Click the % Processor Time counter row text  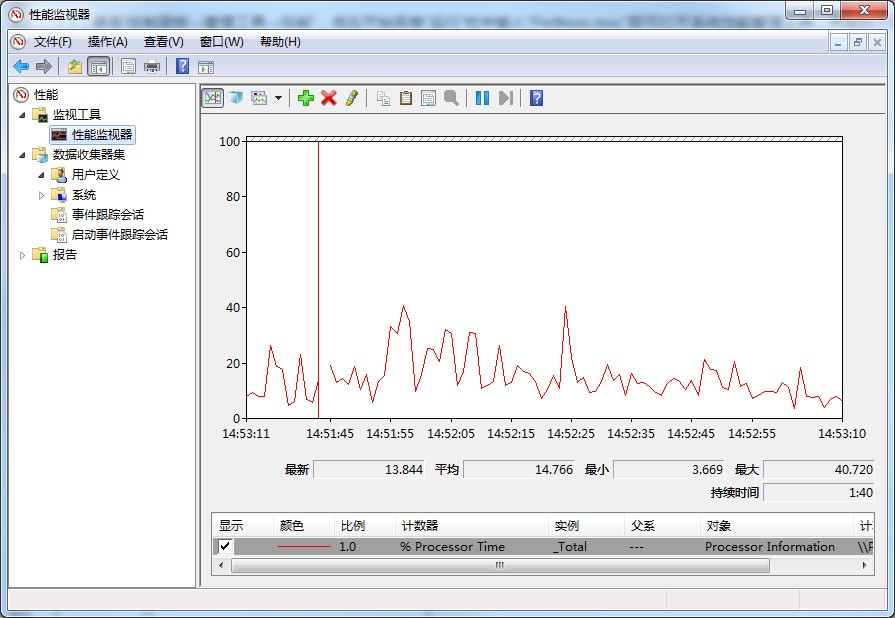coord(453,547)
